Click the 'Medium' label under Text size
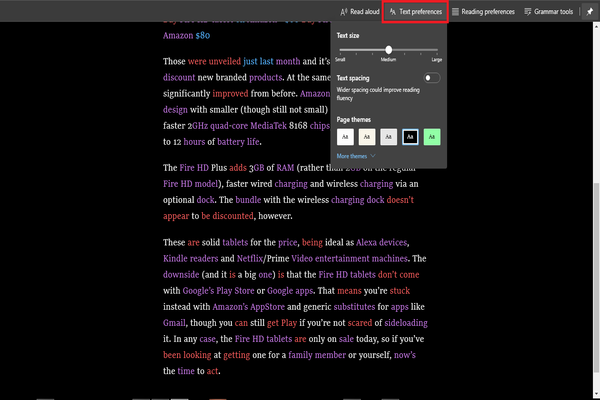 tap(388, 60)
